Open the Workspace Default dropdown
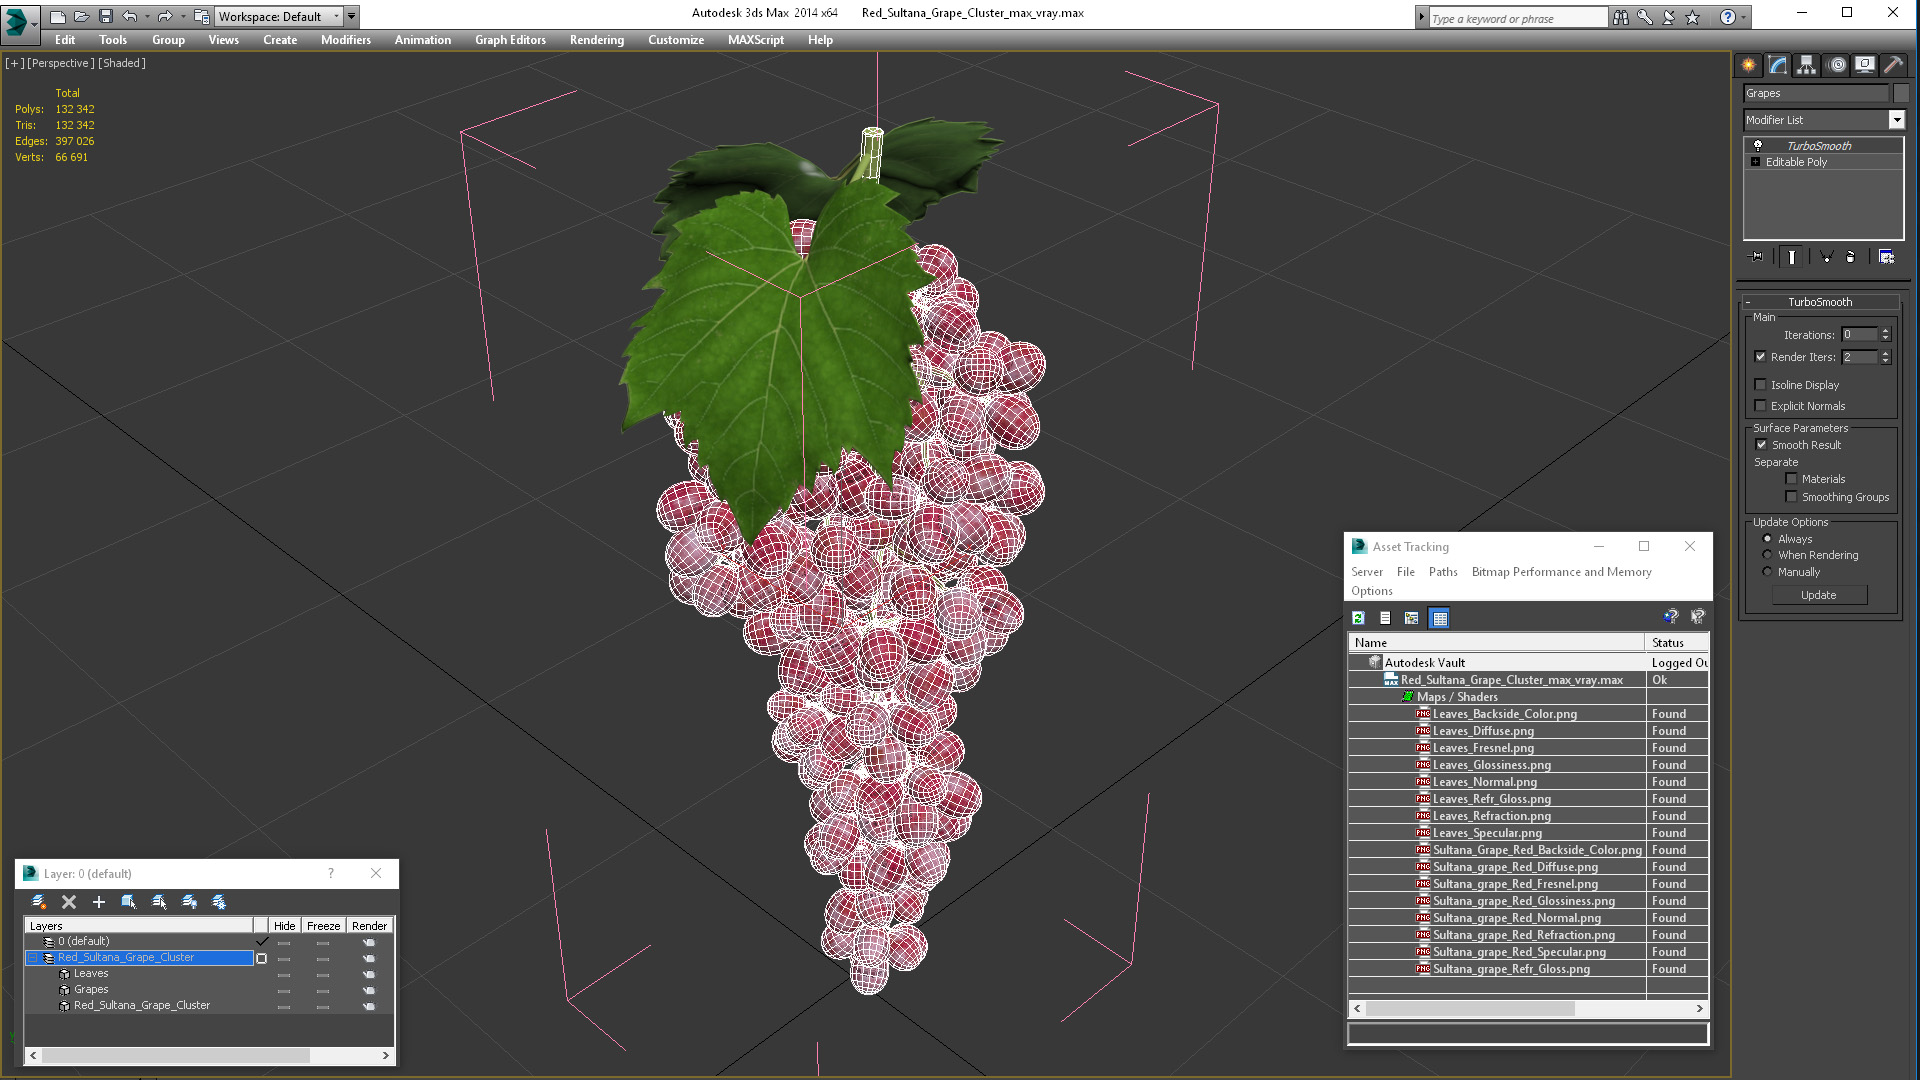This screenshot has width=1920, height=1080. coord(278,16)
